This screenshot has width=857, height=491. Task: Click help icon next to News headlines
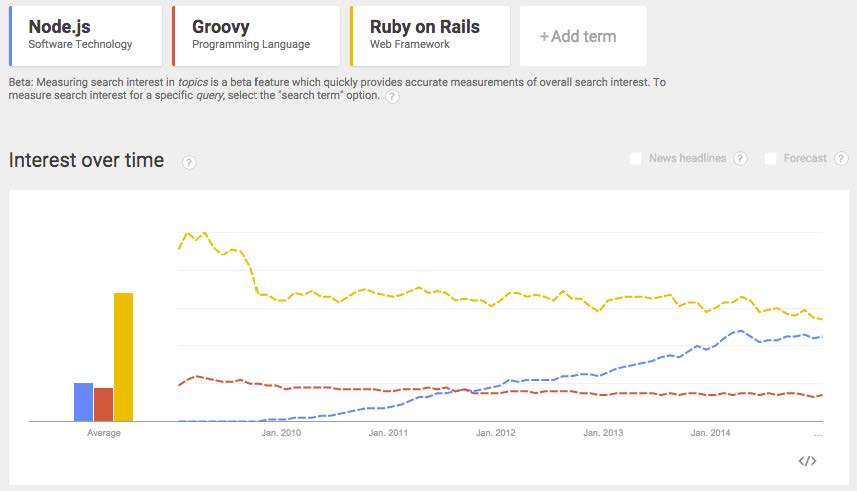[x=740, y=159]
